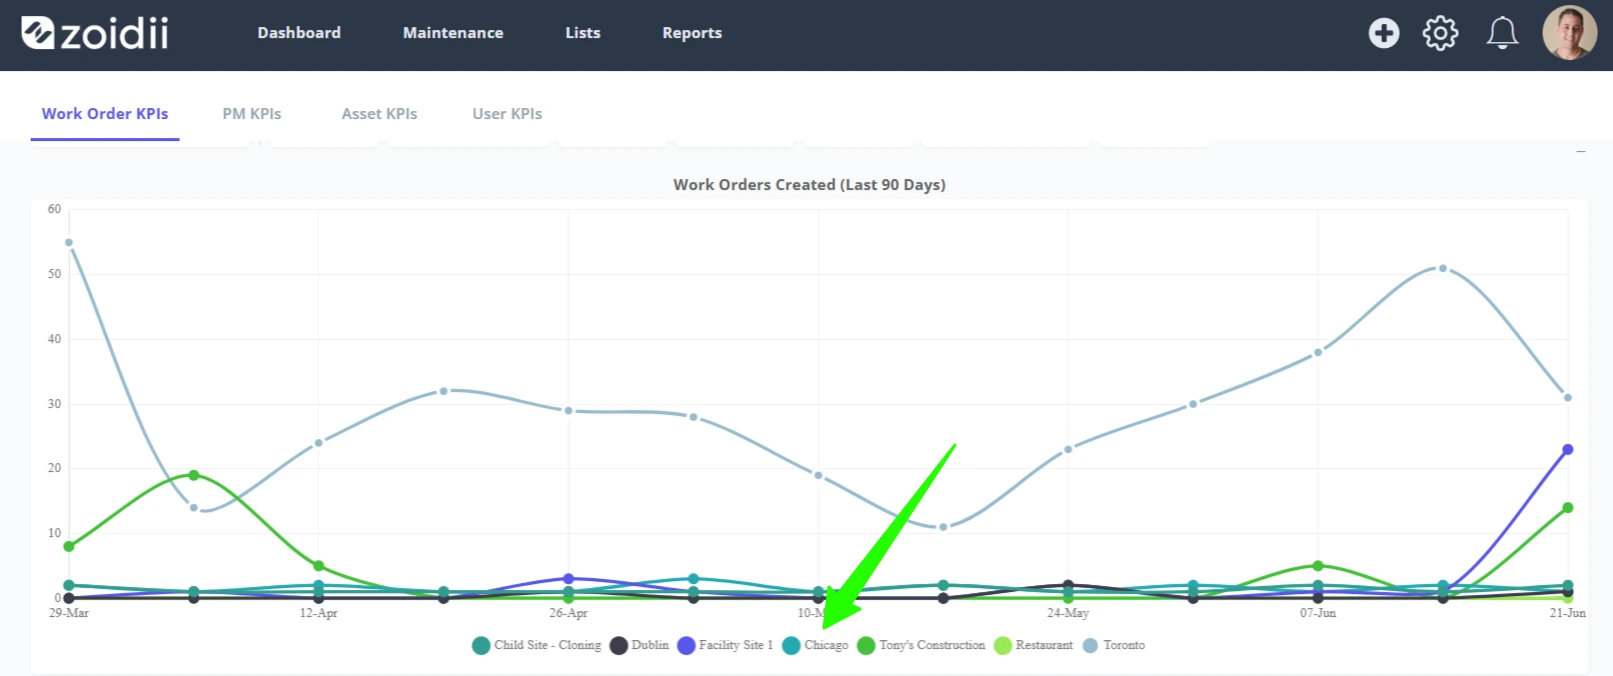Open the user profile avatar
Image resolution: width=1613 pixels, height=676 pixels.
(1570, 33)
